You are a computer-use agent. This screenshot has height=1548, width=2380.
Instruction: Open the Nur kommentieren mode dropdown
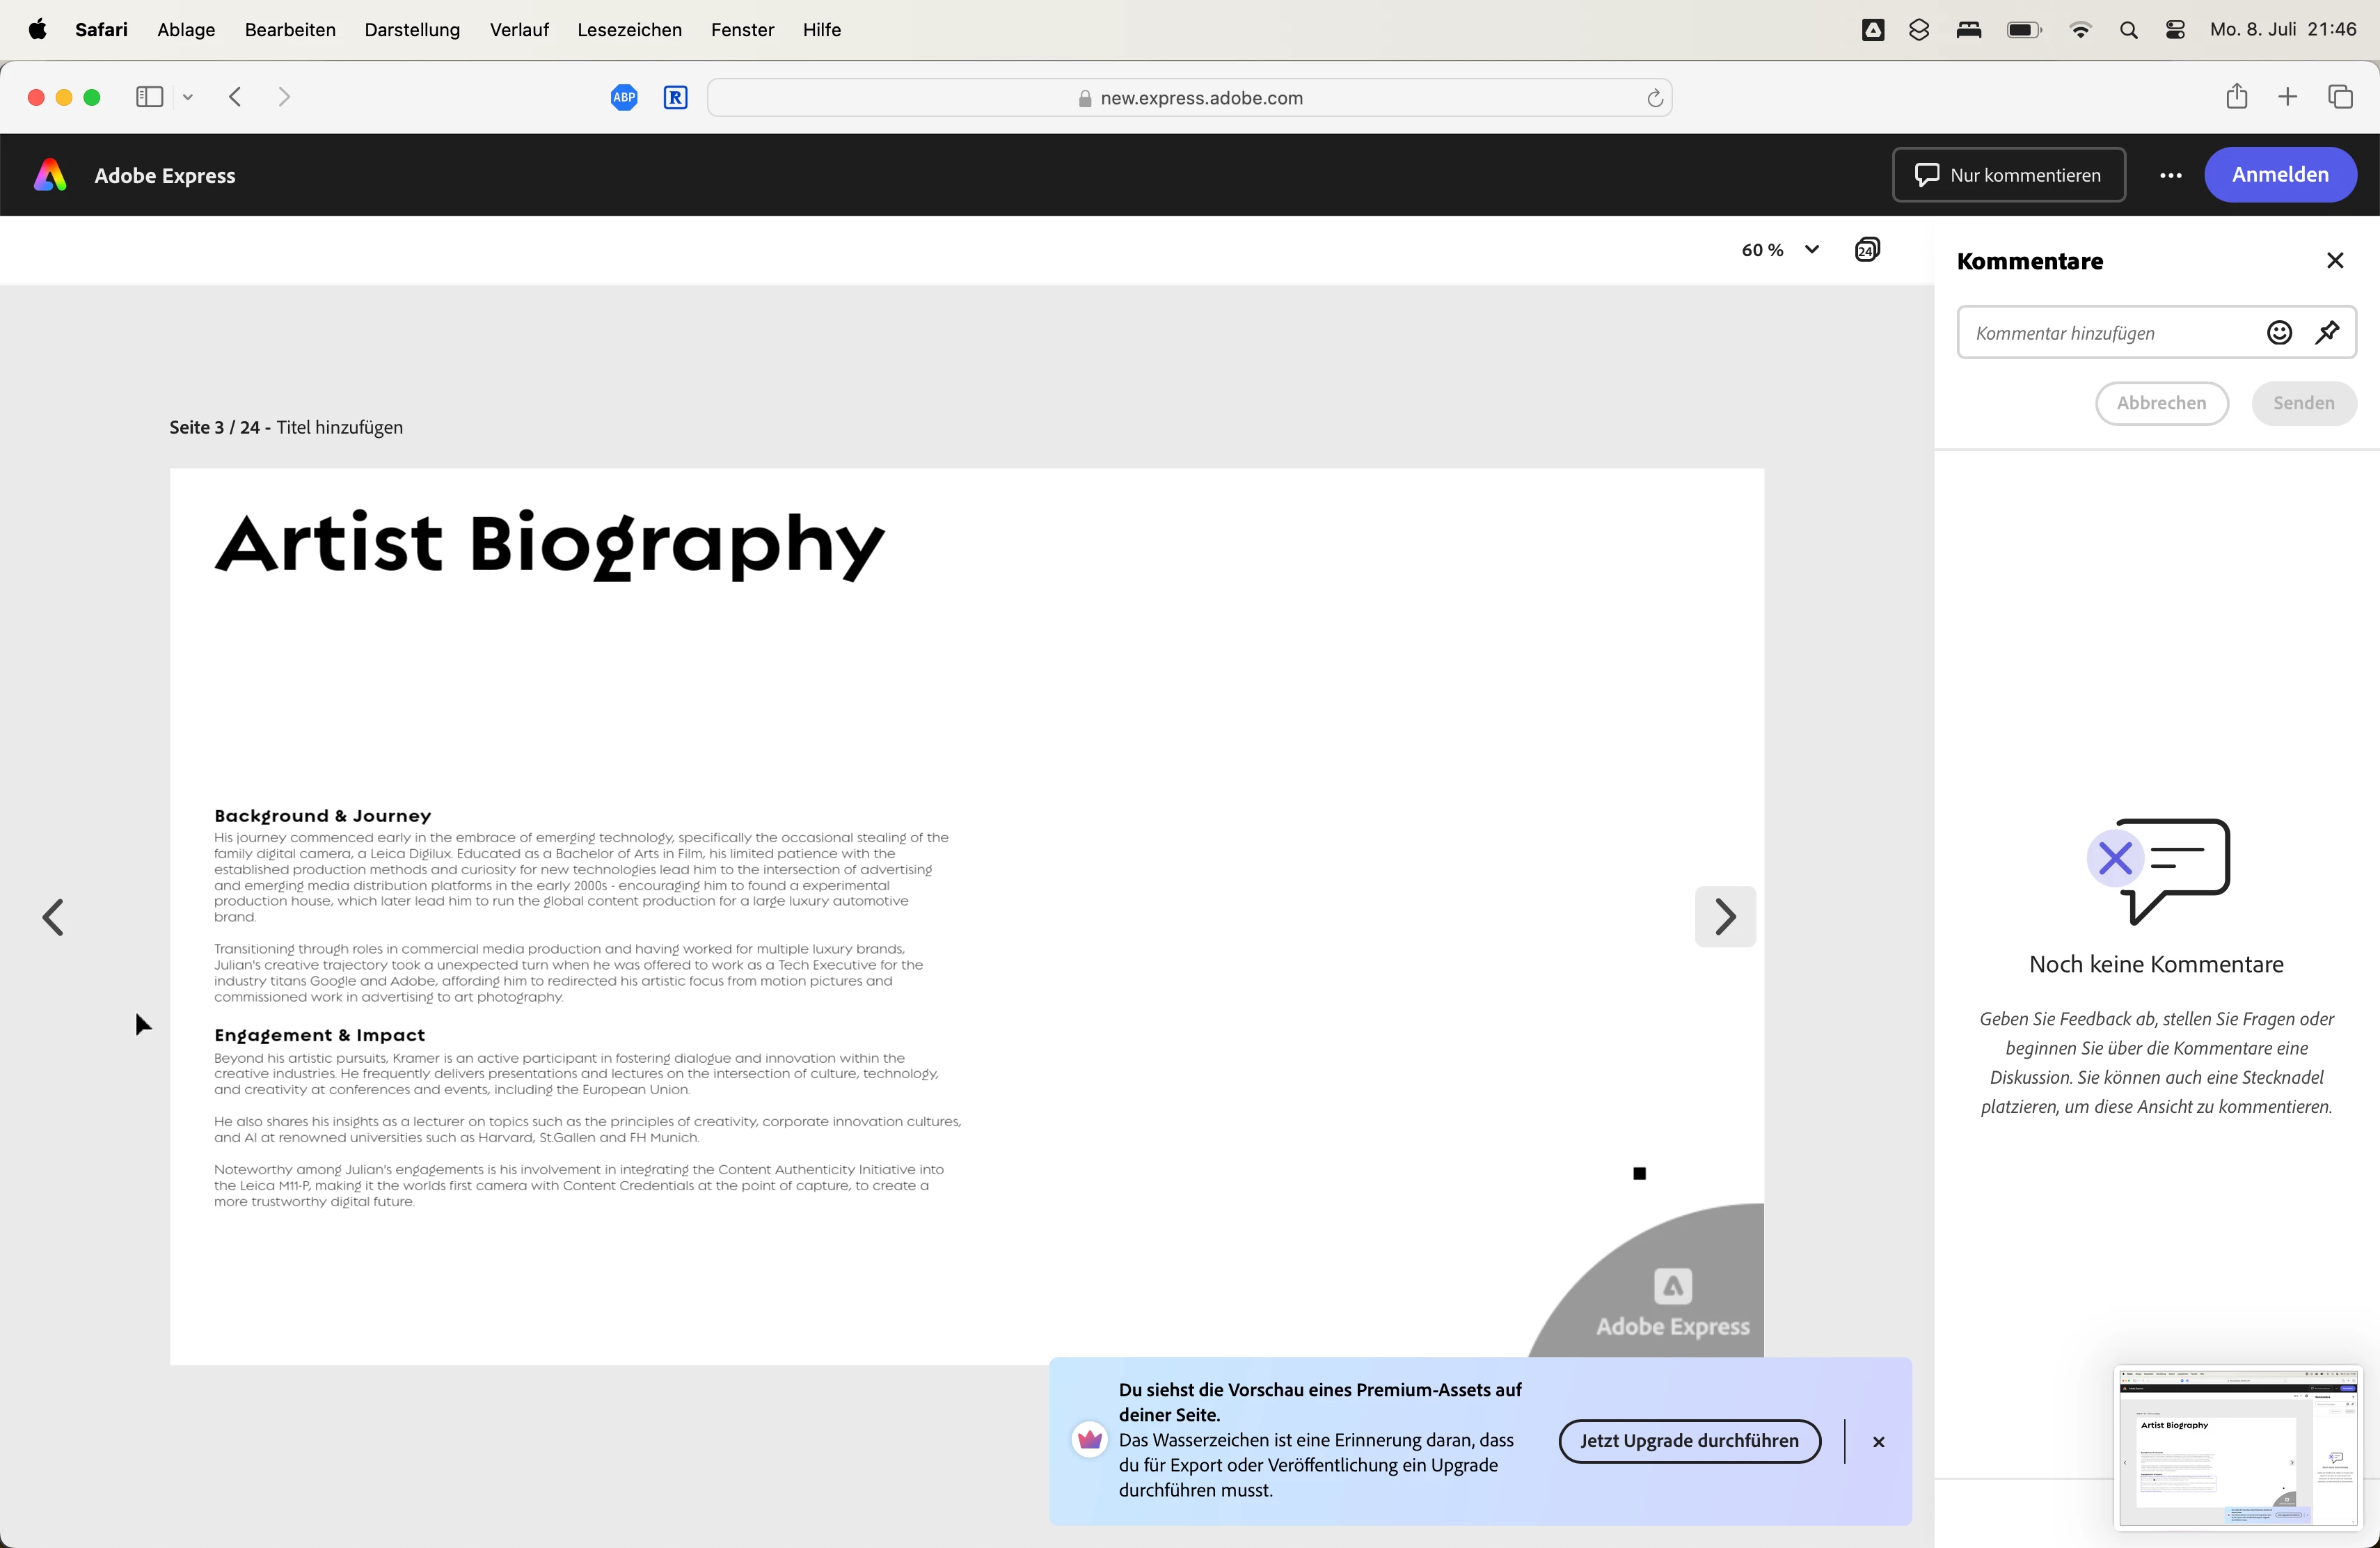coord(2008,175)
